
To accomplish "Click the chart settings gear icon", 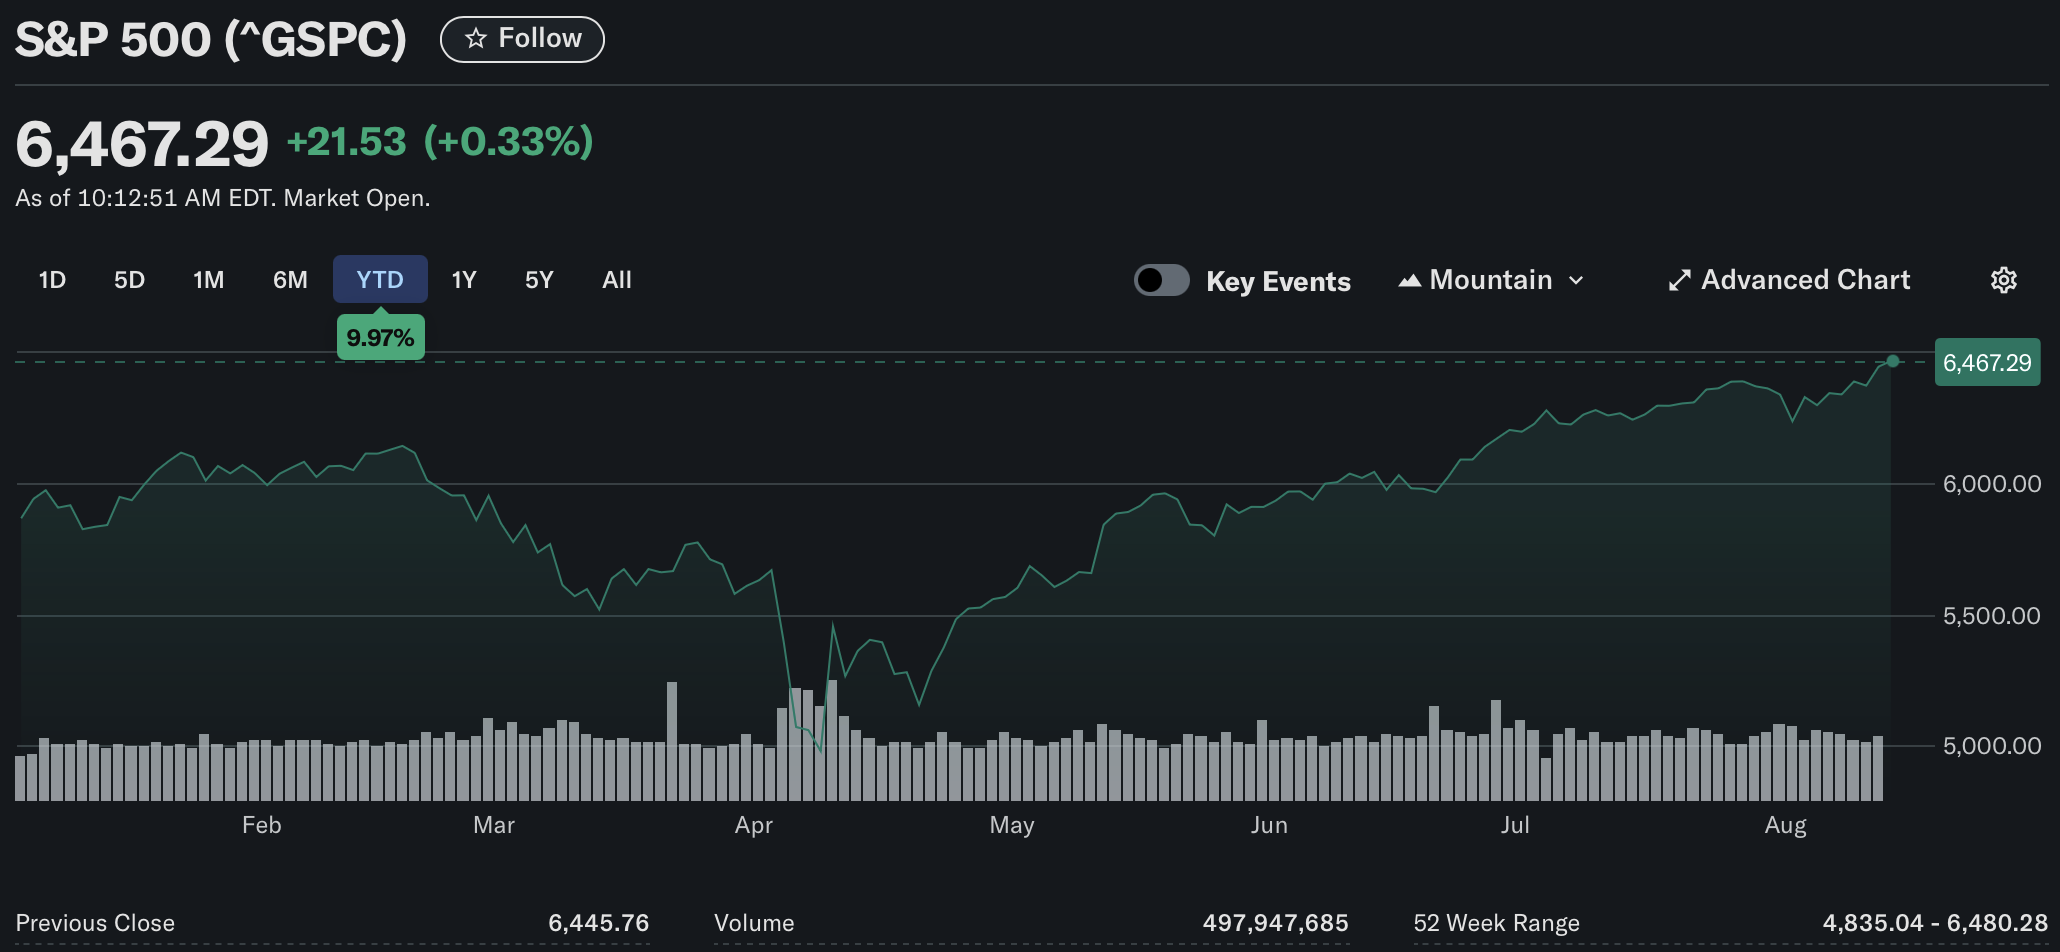I will pyautogui.click(x=2003, y=280).
